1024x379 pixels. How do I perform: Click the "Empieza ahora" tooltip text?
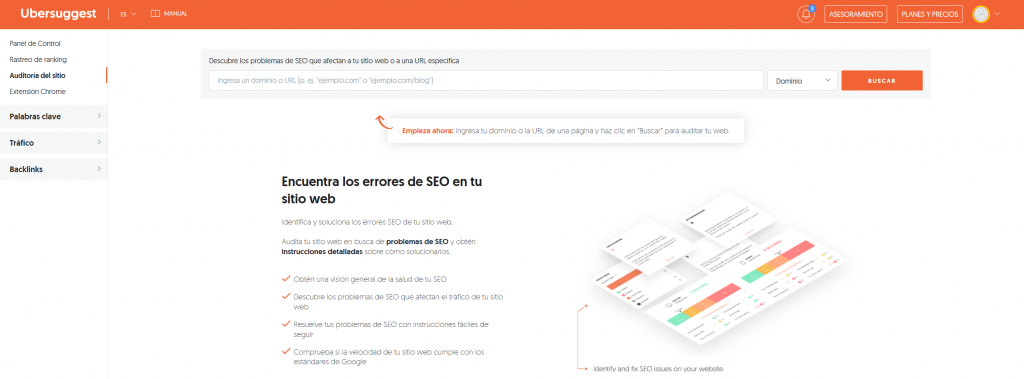(x=565, y=131)
